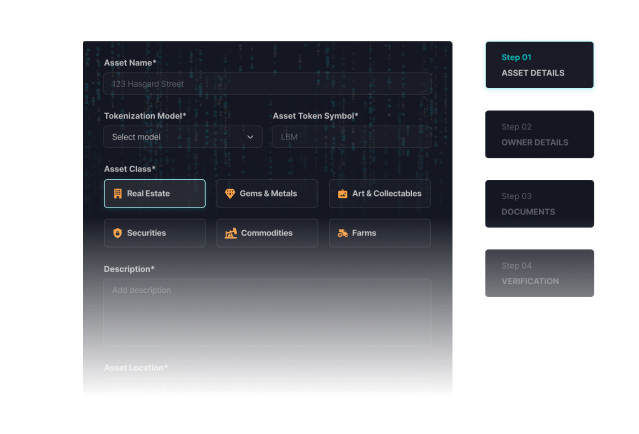Viewport: 639px width, 434px height.
Task: Go to Step 01 Asset Details
Action: coord(539,65)
